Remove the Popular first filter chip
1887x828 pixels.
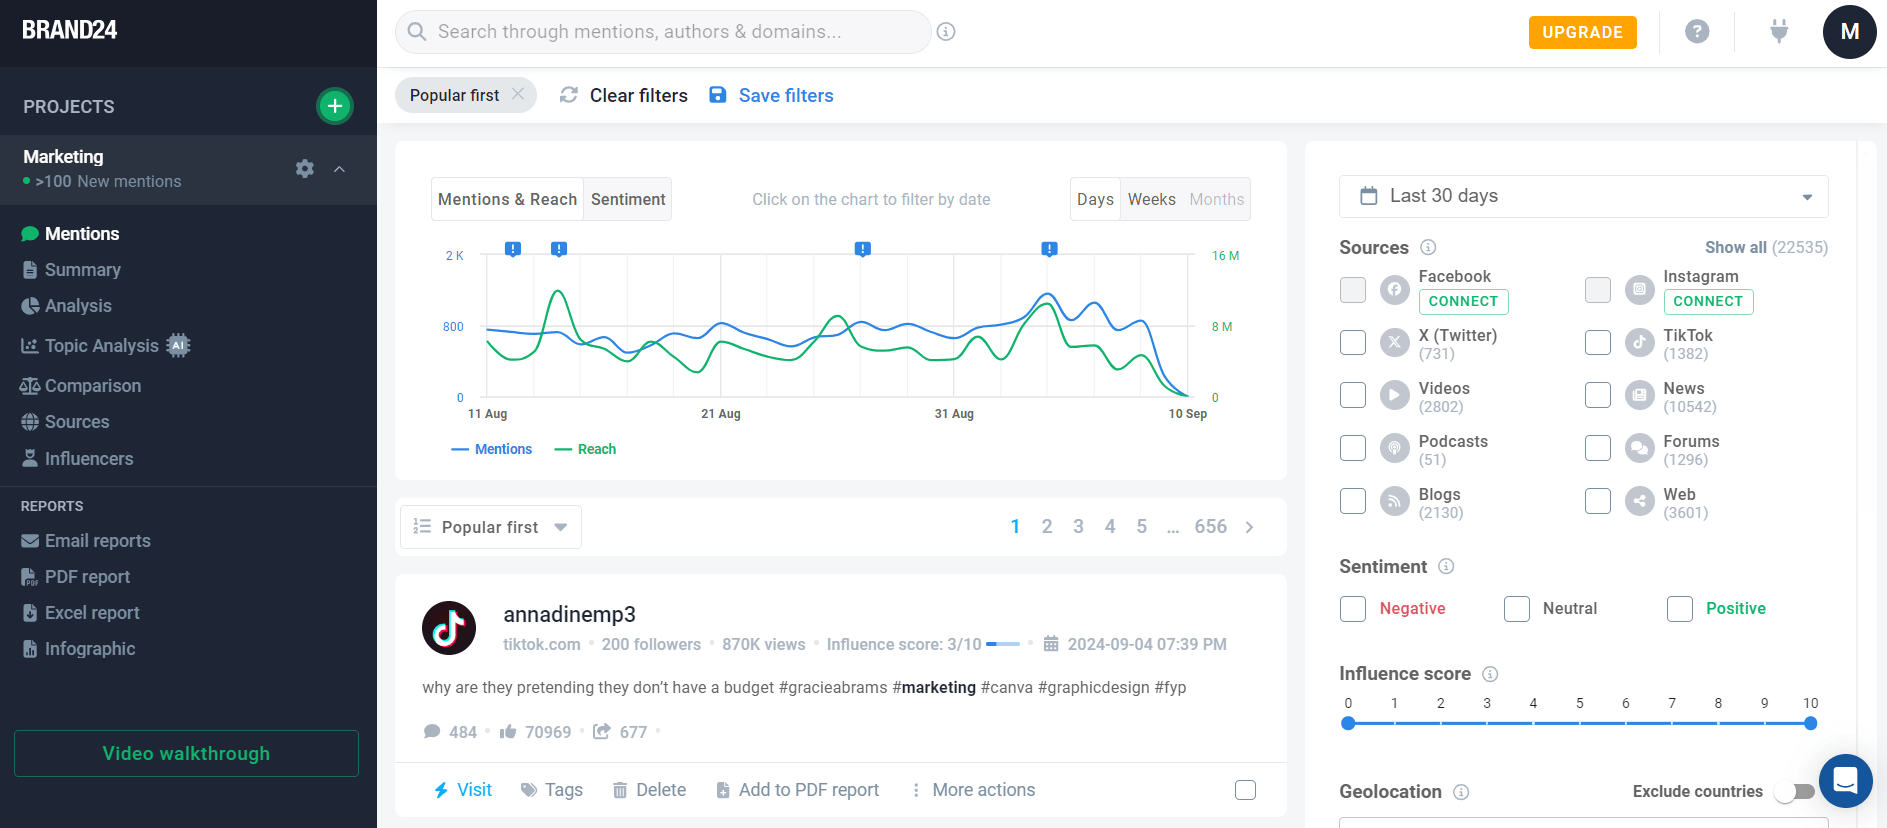click(x=518, y=94)
